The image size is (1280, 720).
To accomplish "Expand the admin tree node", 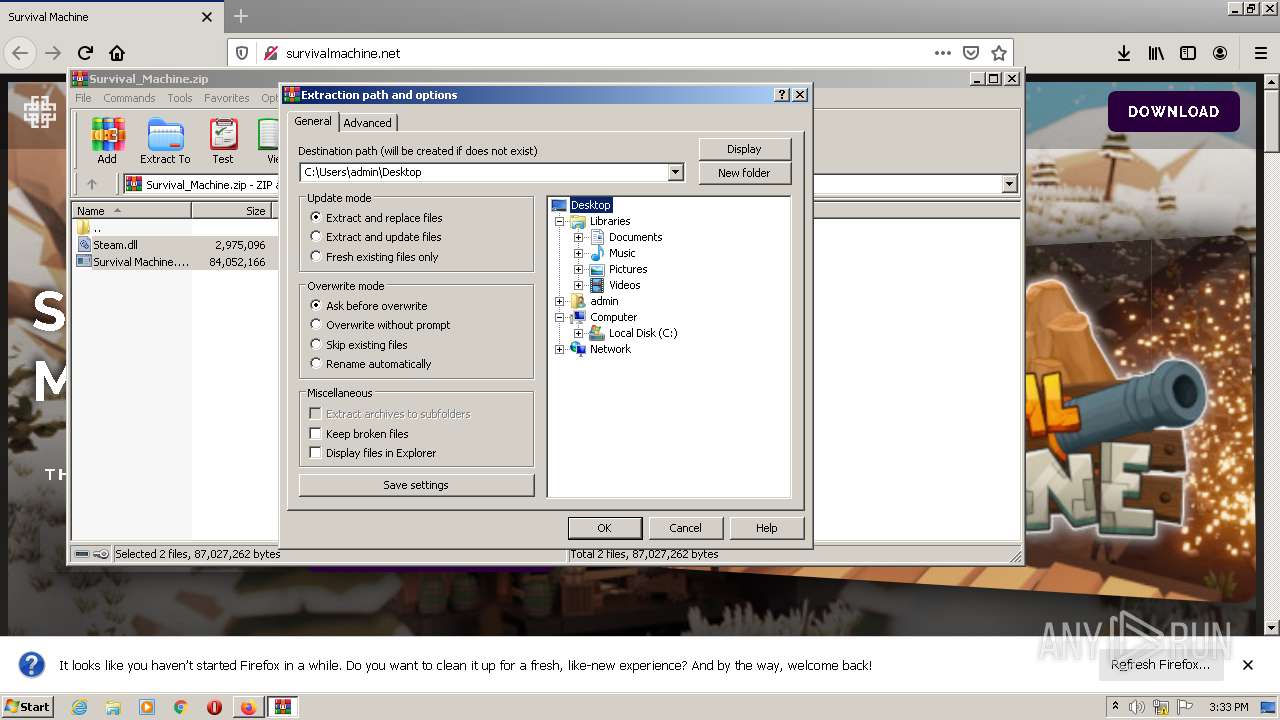I will pyautogui.click(x=560, y=301).
